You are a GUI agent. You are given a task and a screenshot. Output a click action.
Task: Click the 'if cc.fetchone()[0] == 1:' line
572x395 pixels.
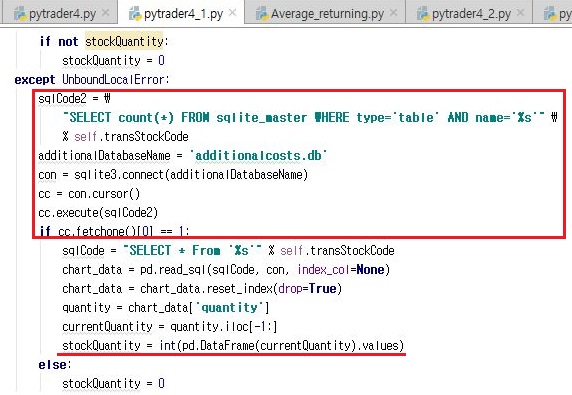(115, 231)
